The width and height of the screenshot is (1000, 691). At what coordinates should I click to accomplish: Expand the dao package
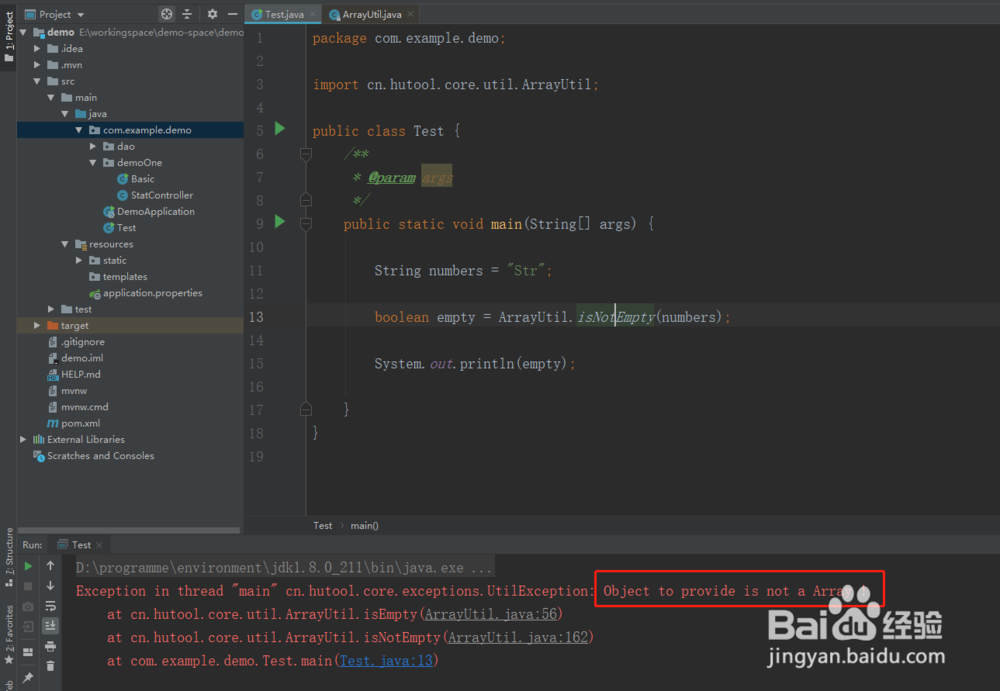[x=93, y=146]
